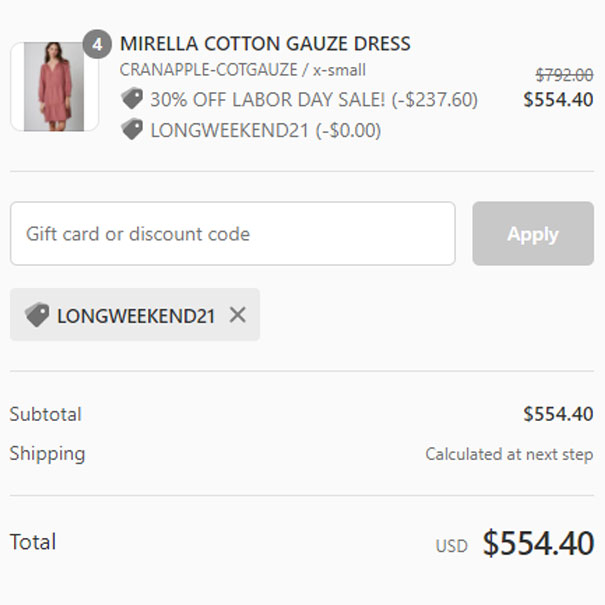This screenshot has height=605, width=605.
Task: Click the crossed-out $792.00 original price
Action: 564,75
